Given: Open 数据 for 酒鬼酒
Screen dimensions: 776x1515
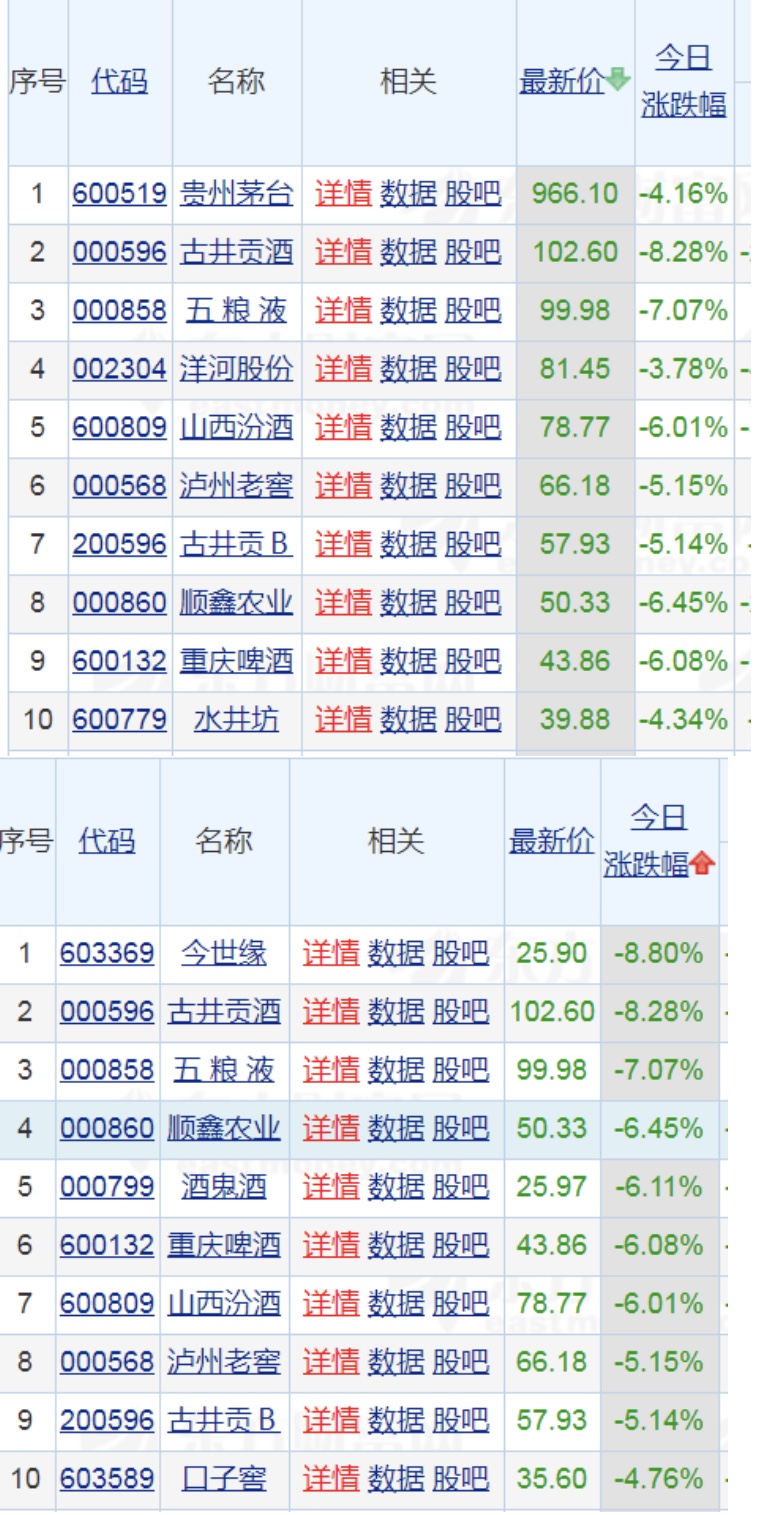Looking at the screenshot, I should [396, 1187].
